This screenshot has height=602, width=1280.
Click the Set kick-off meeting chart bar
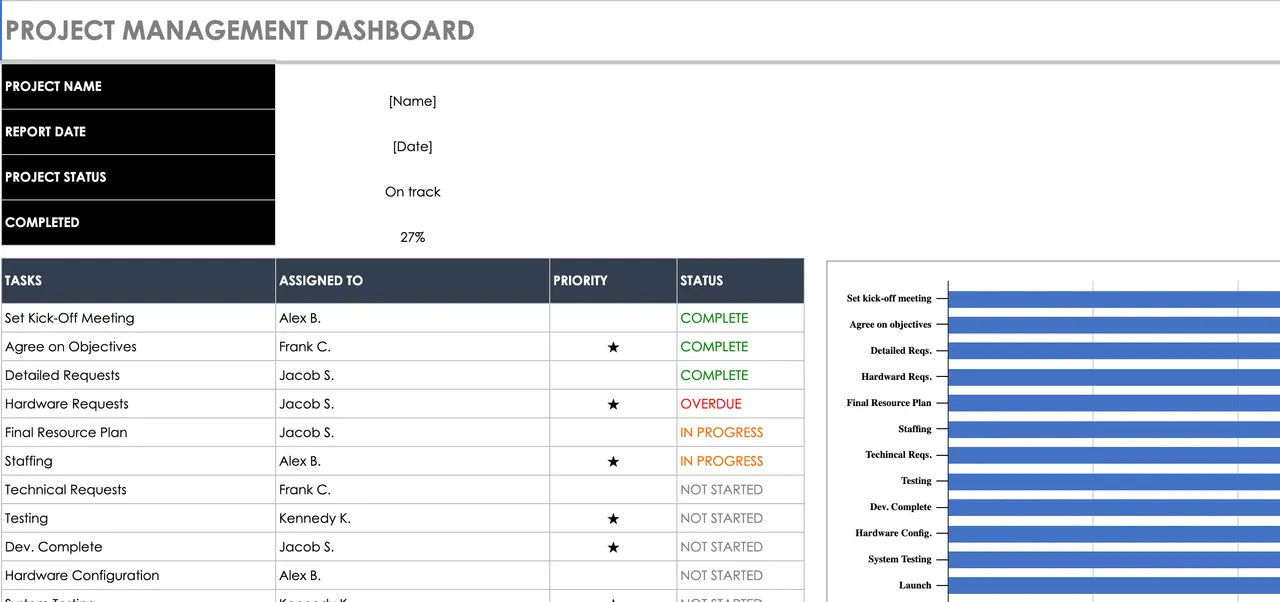click(1114, 299)
